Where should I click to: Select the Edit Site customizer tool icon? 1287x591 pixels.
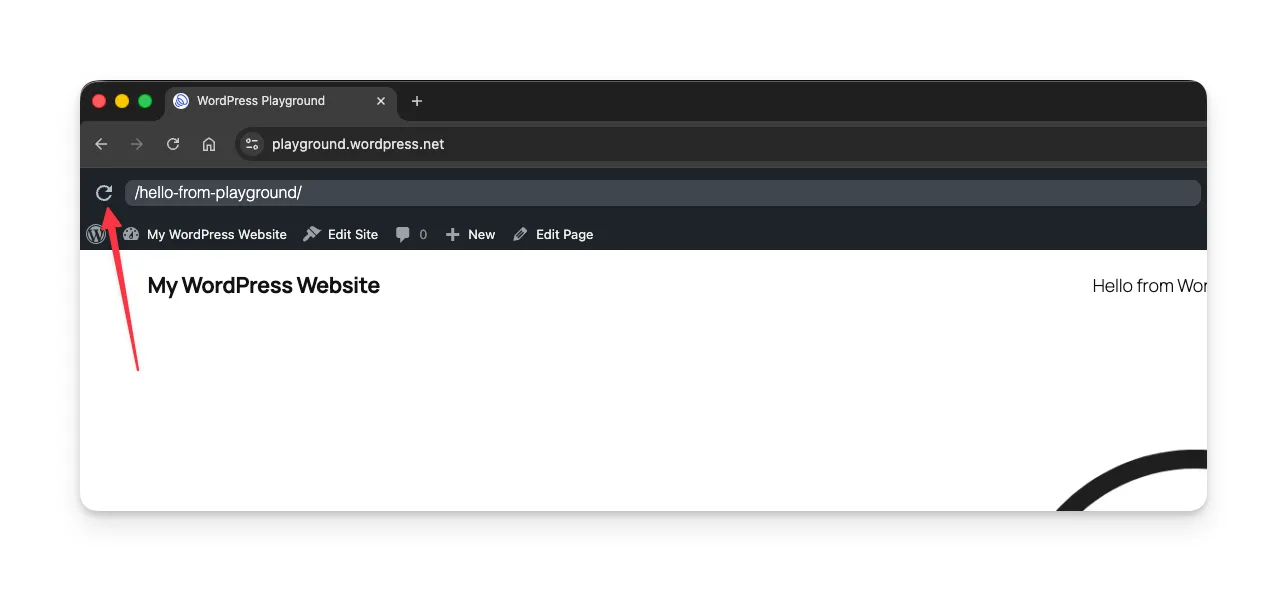click(310, 234)
